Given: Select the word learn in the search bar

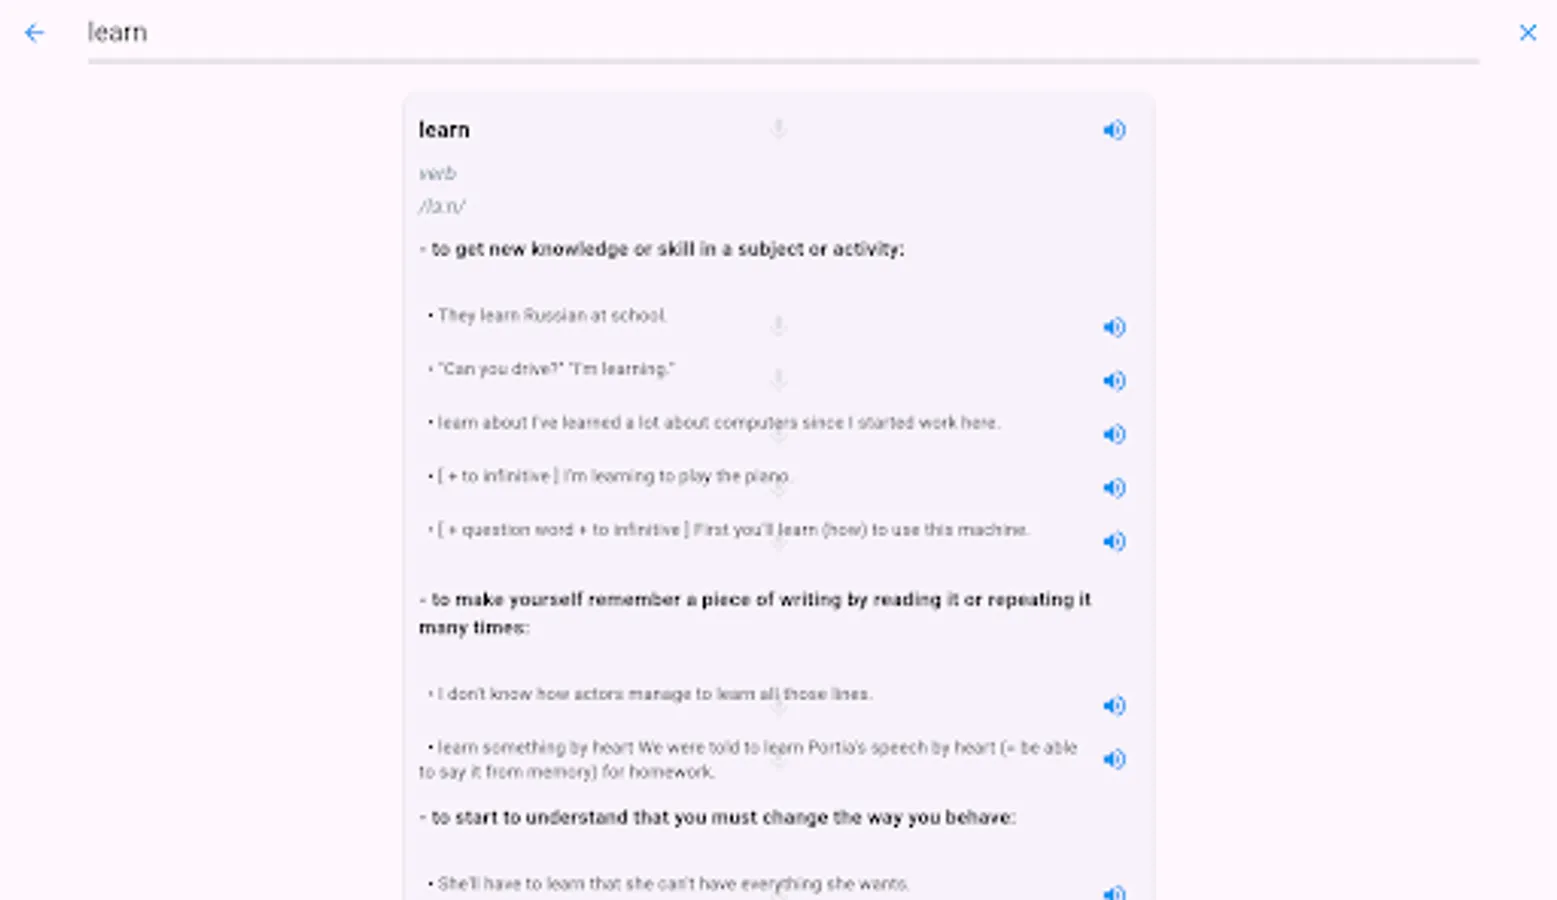Looking at the screenshot, I should pos(118,32).
